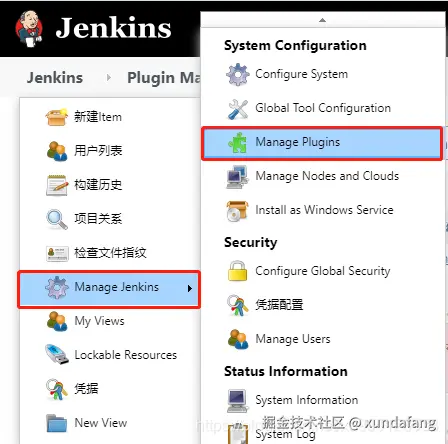Click the Jenkins butler logo icon
Image resolution: width=448 pixels, height=444 pixels.
(29, 29)
